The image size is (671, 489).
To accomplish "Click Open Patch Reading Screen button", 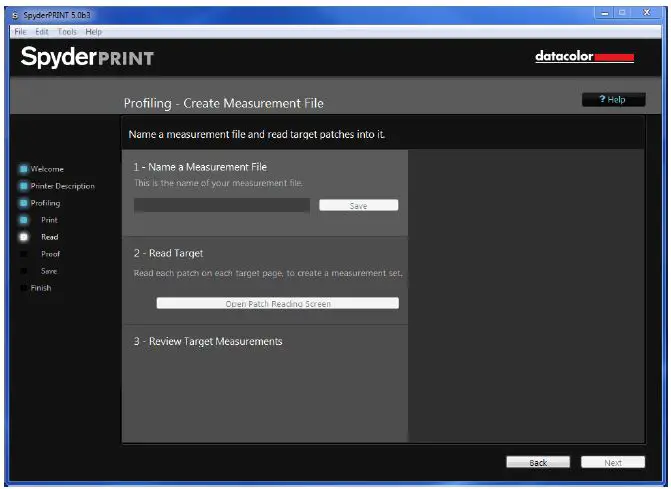I will click(x=278, y=303).
